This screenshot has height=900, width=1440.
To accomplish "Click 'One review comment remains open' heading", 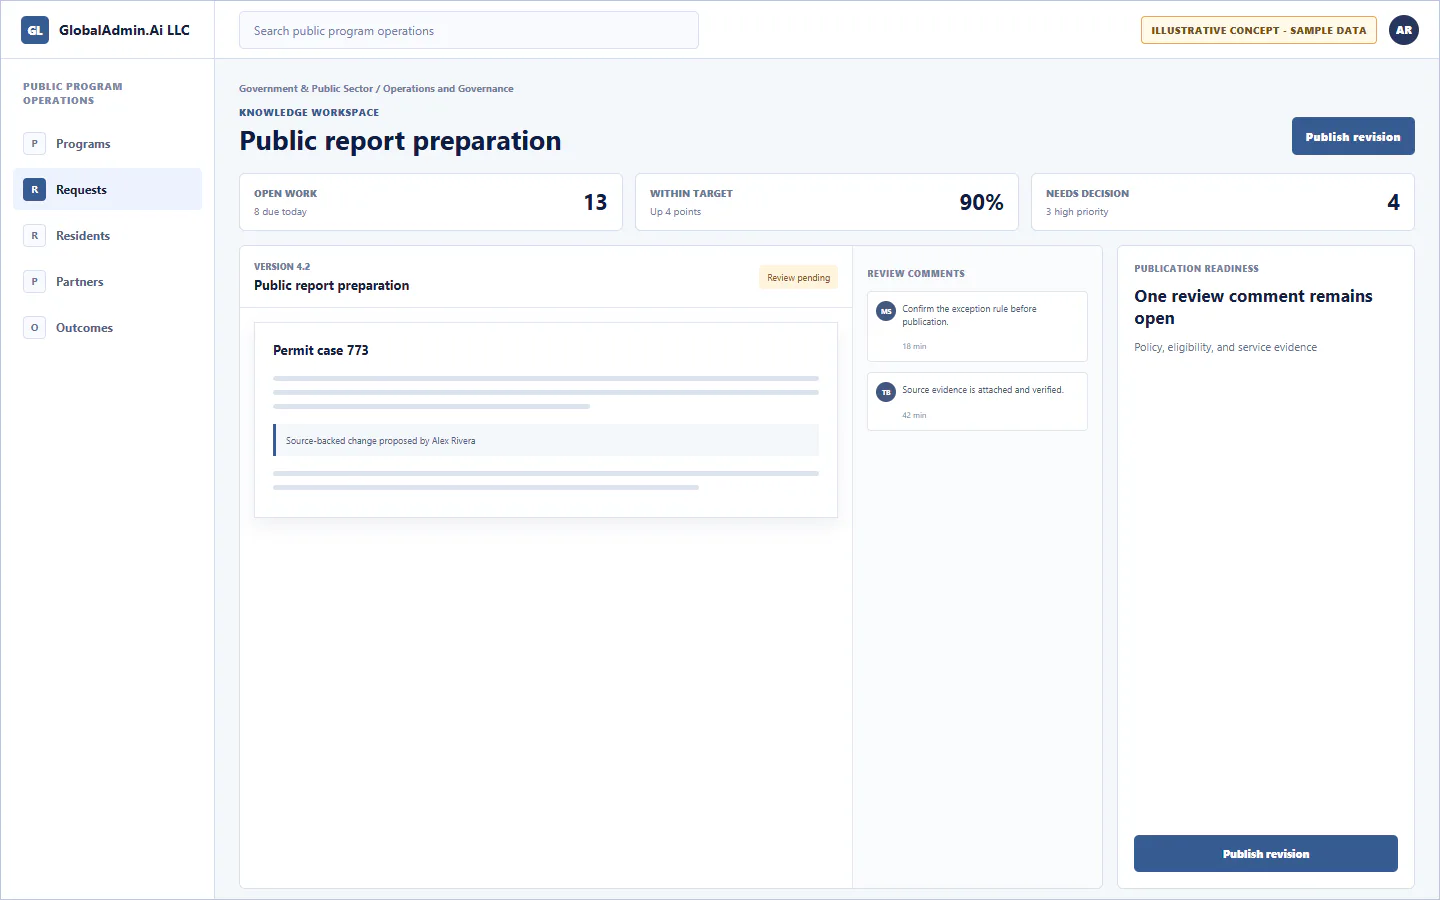I will pyautogui.click(x=1253, y=307).
